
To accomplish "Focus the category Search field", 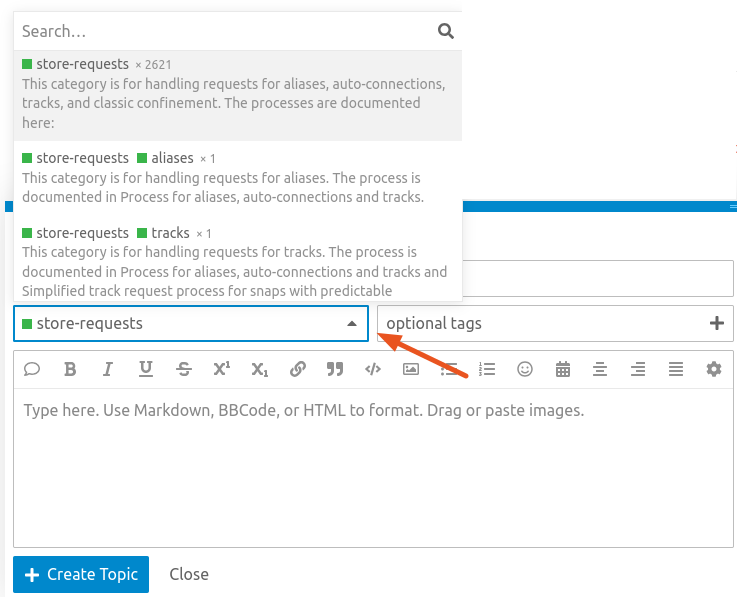I will [225, 31].
